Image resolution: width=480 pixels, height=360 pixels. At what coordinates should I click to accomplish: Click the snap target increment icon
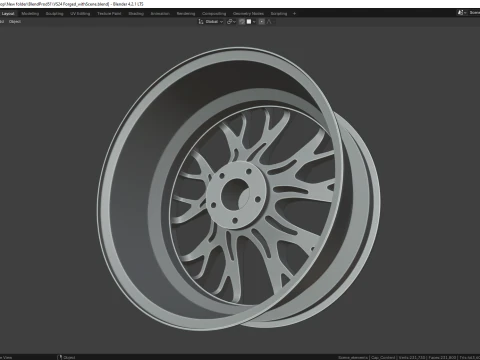point(249,22)
